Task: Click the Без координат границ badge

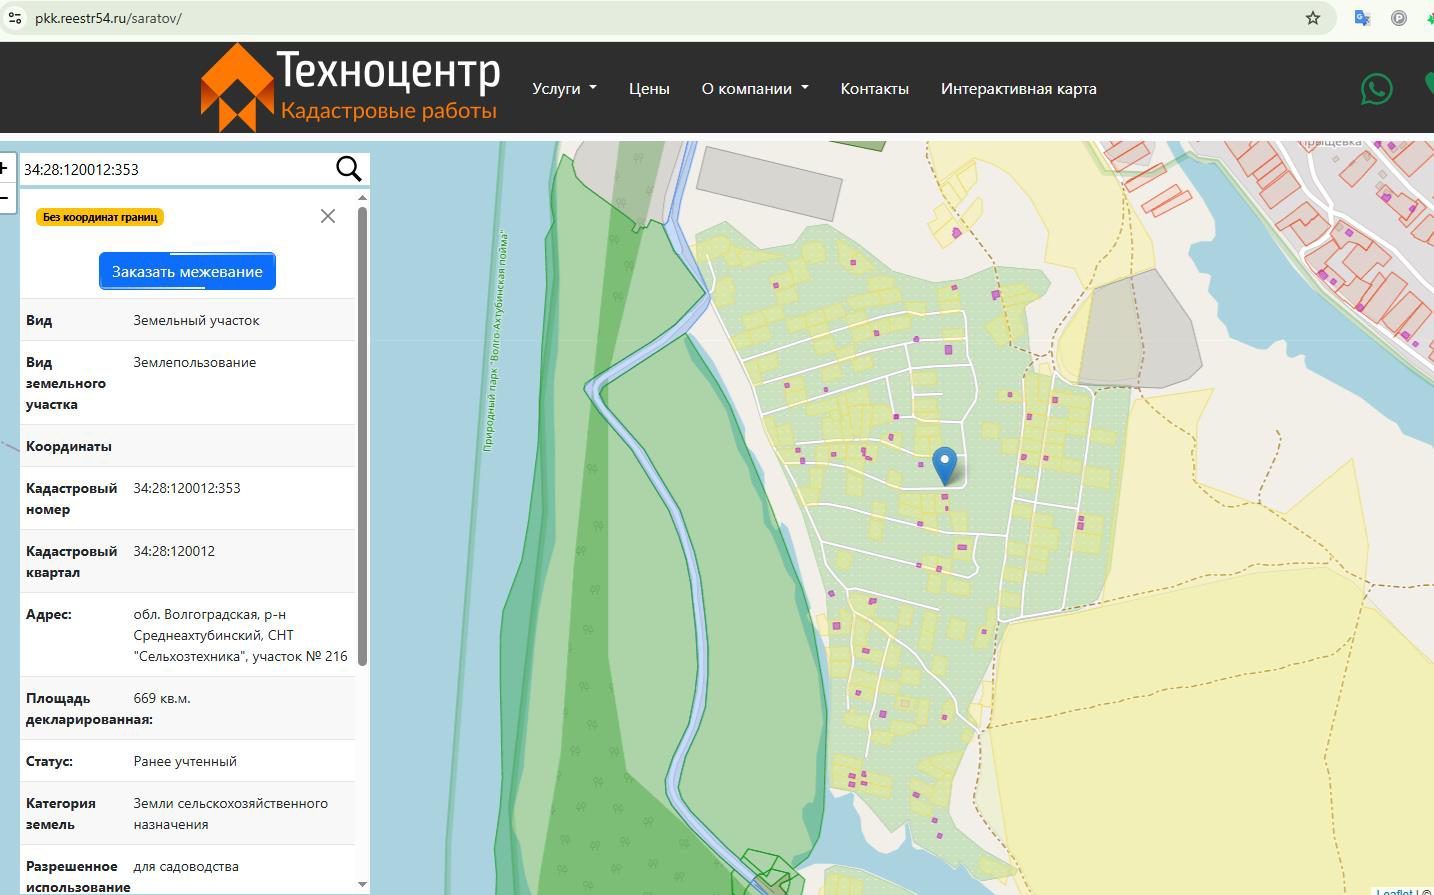Action: [99, 217]
